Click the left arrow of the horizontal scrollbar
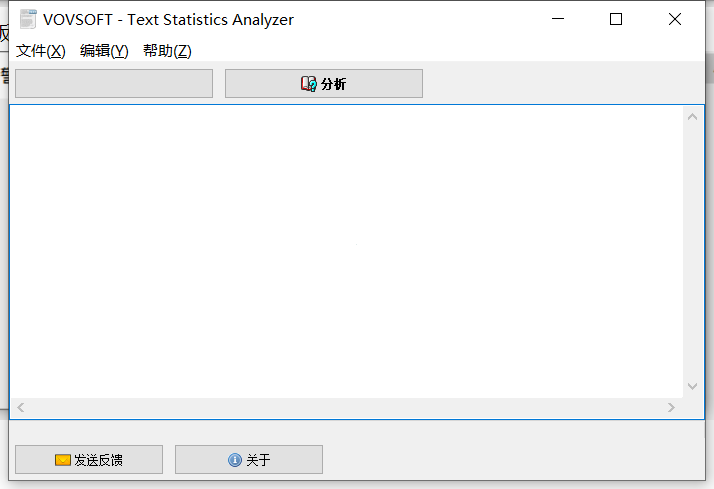Image resolution: width=714 pixels, height=489 pixels. click(21, 407)
